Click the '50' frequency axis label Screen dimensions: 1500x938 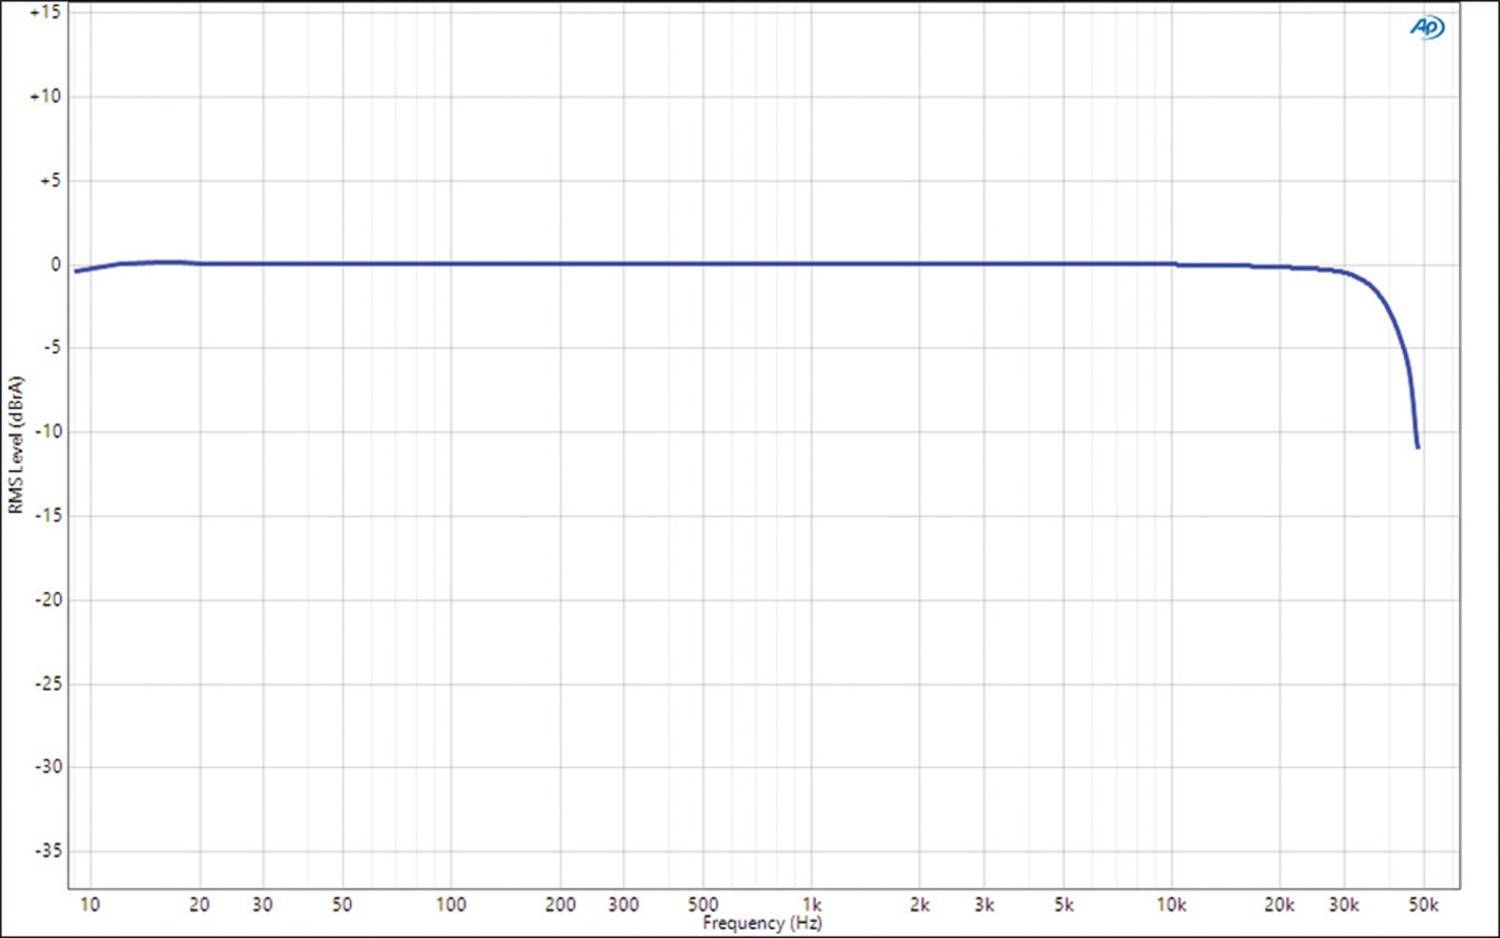coord(342,905)
